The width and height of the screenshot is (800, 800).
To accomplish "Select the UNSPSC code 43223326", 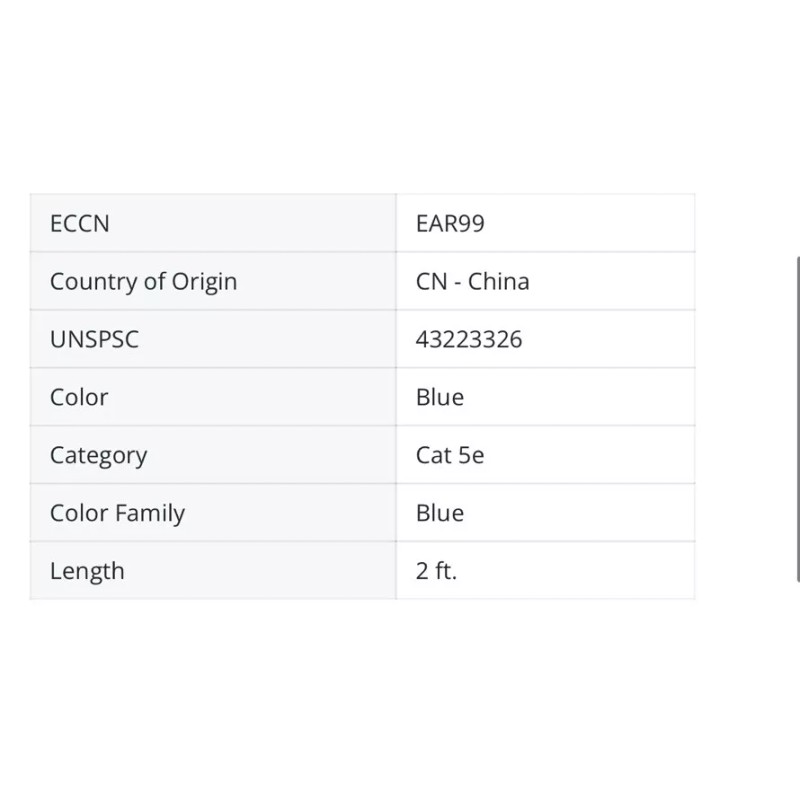I will point(468,339).
